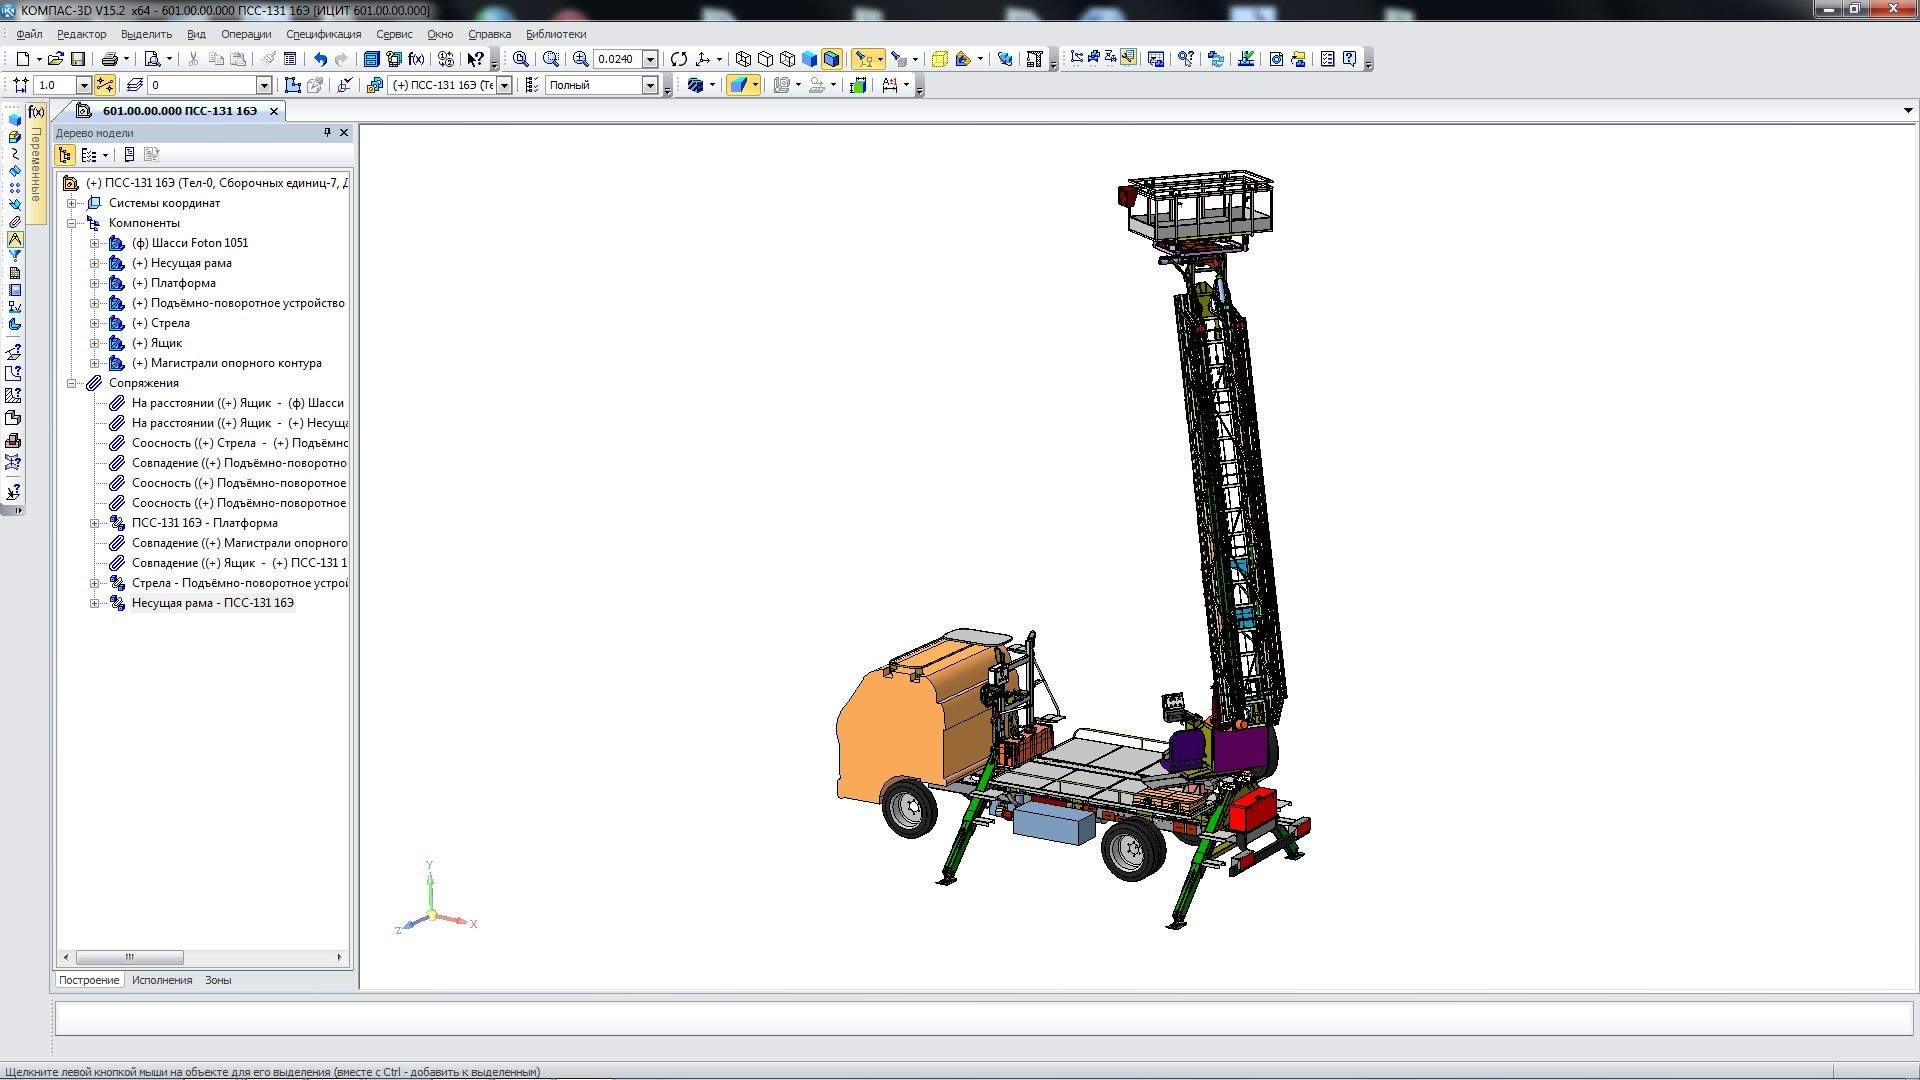Toggle model tree structure display button
The width and height of the screenshot is (1920, 1080).
click(65, 155)
